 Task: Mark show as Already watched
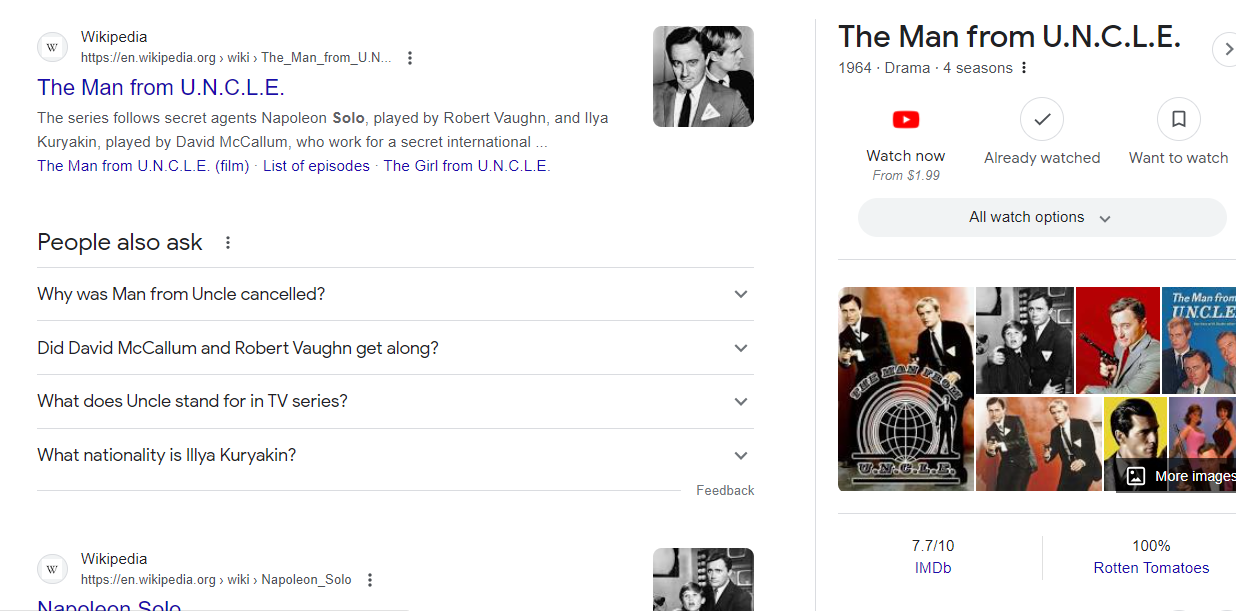point(1042,120)
